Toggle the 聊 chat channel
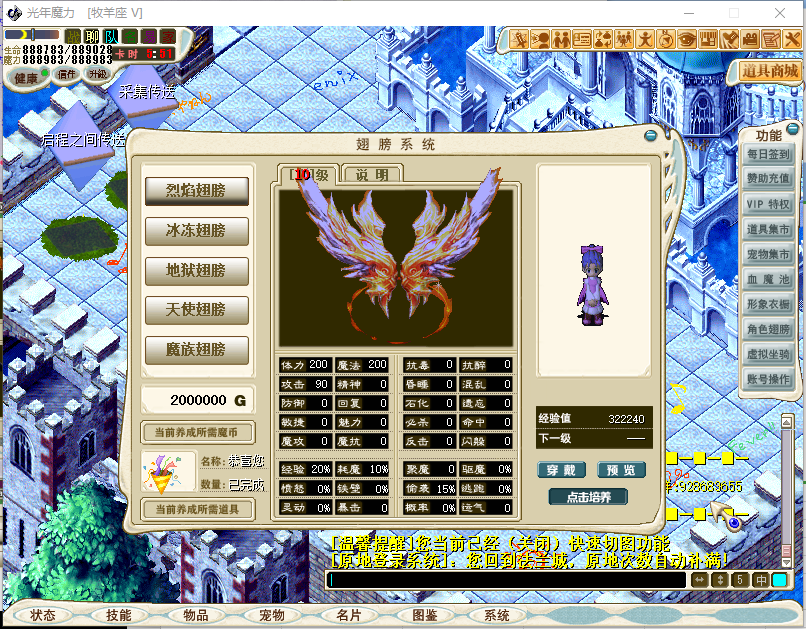The height and width of the screenshot is (629, 806). pyautogui.click(x=92, y=36)
